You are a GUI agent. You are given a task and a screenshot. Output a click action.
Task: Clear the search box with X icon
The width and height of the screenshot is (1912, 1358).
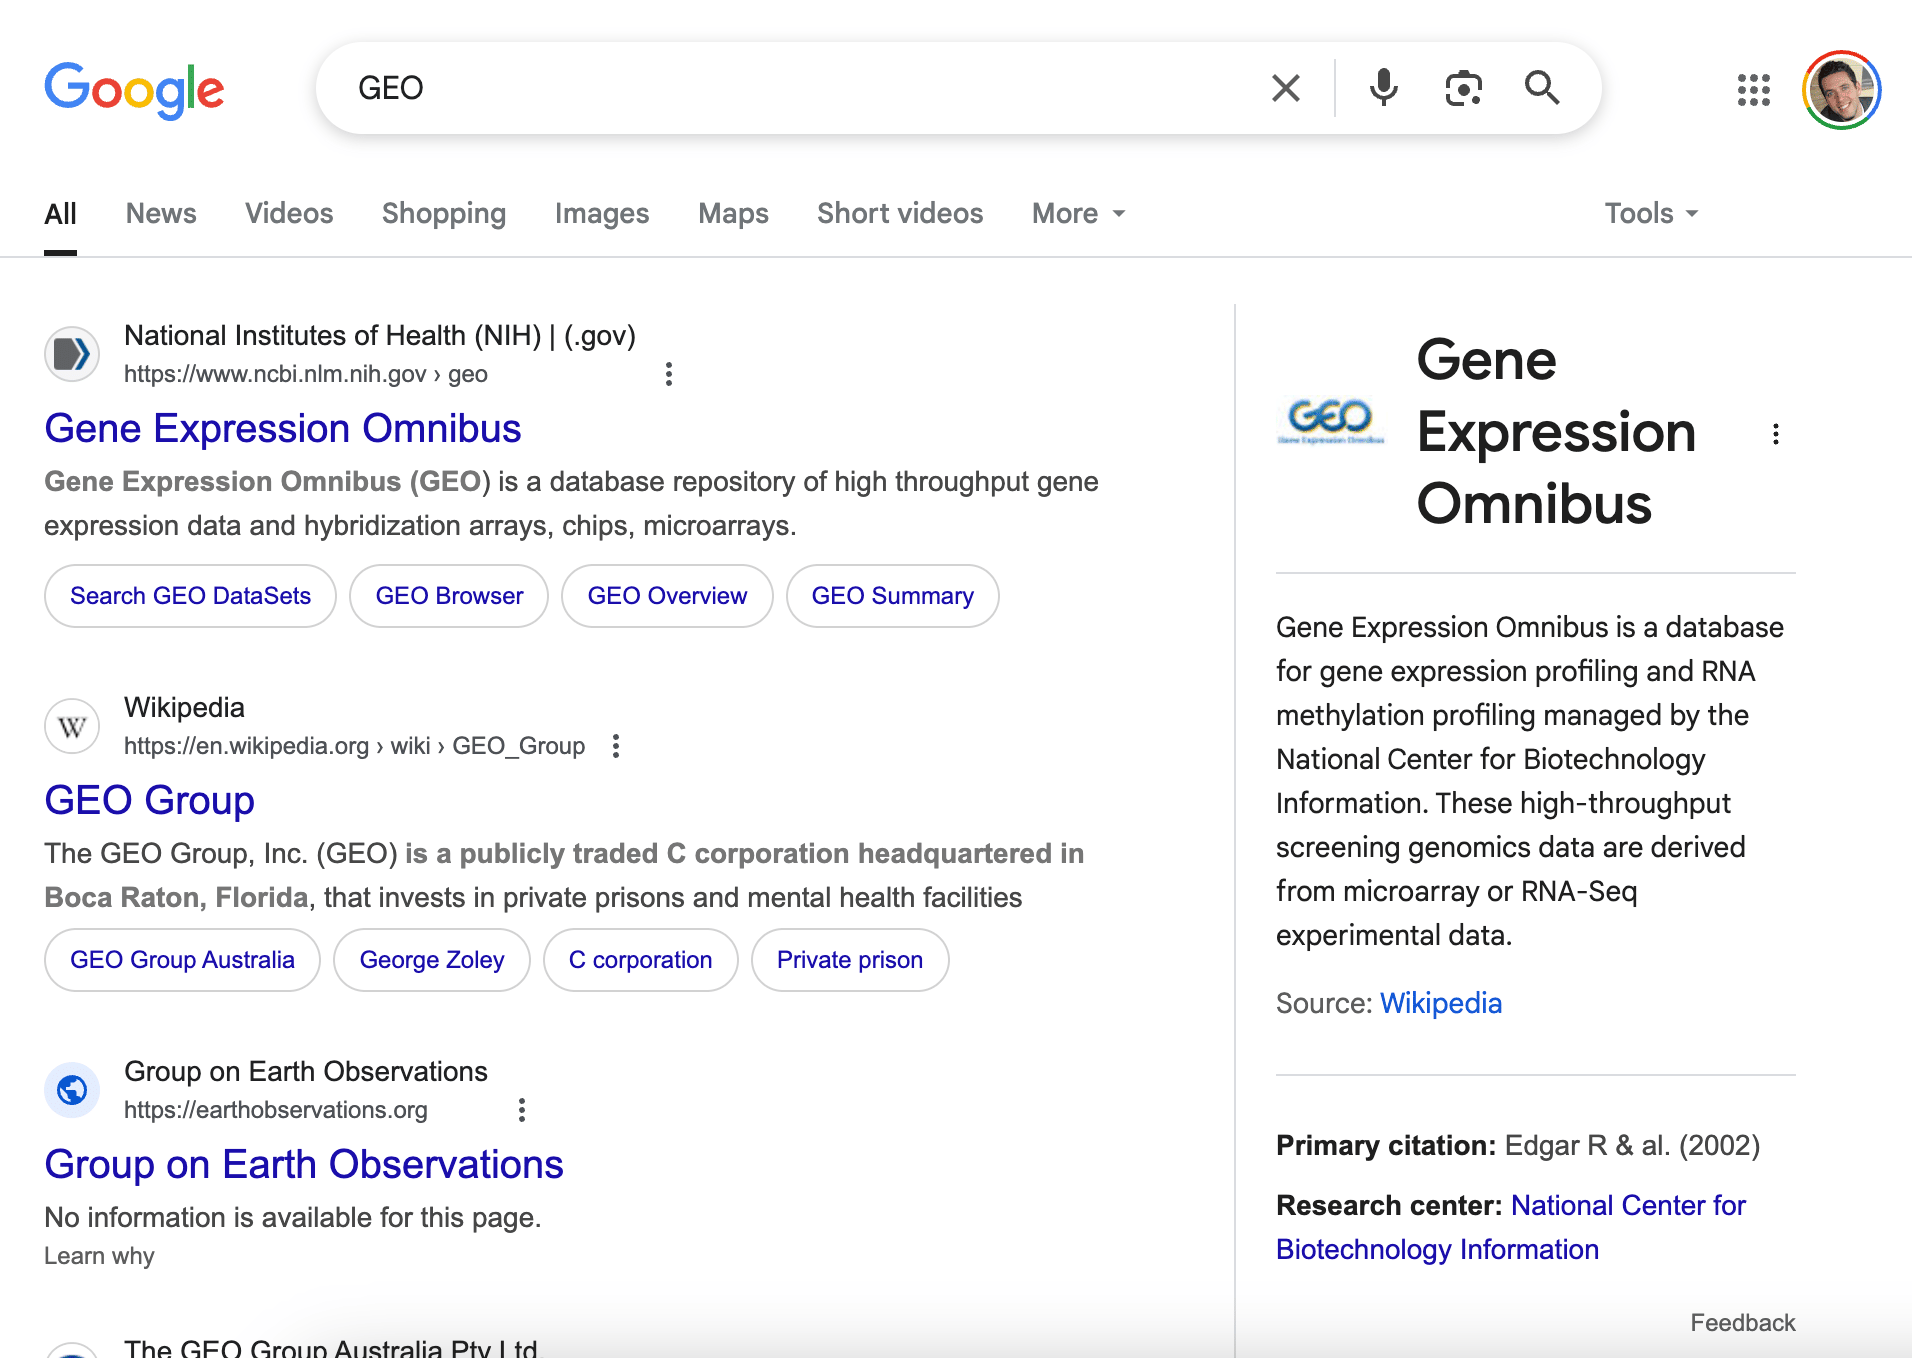1286,88
